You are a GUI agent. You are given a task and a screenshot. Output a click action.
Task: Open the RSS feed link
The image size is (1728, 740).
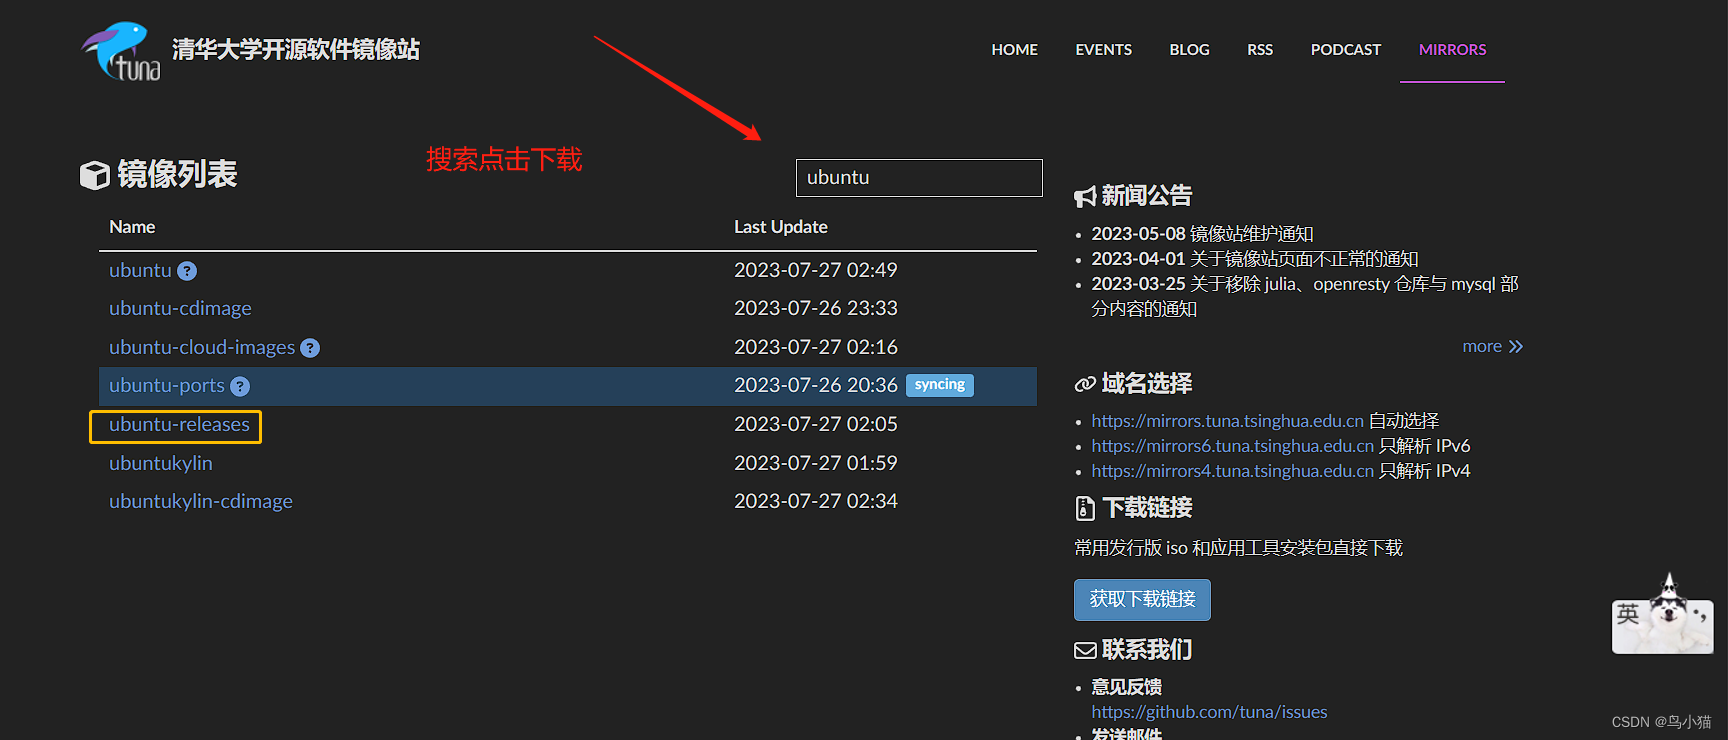point(1260,49)
